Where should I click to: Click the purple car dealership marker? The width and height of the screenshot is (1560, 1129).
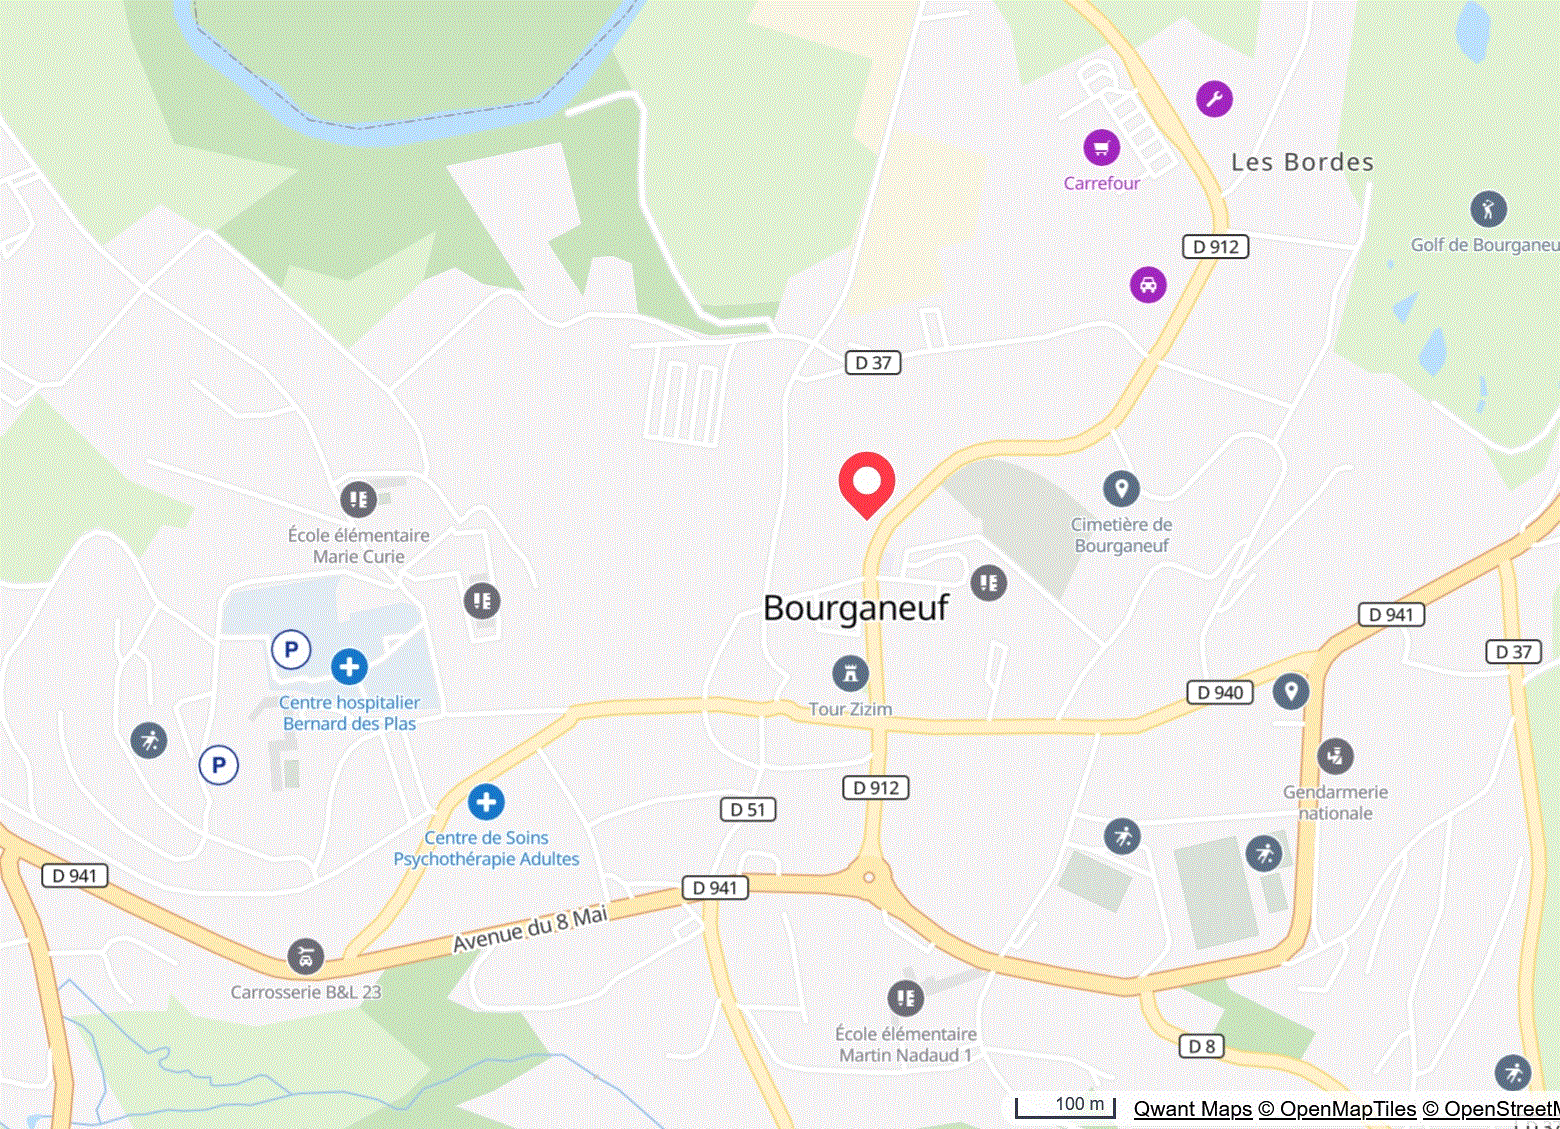pyautogui.click(x=1148, y=285)
